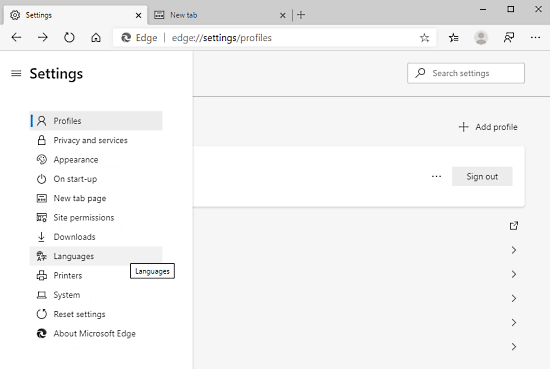
Task: Click the Sign out button
Action: point(482,176)
